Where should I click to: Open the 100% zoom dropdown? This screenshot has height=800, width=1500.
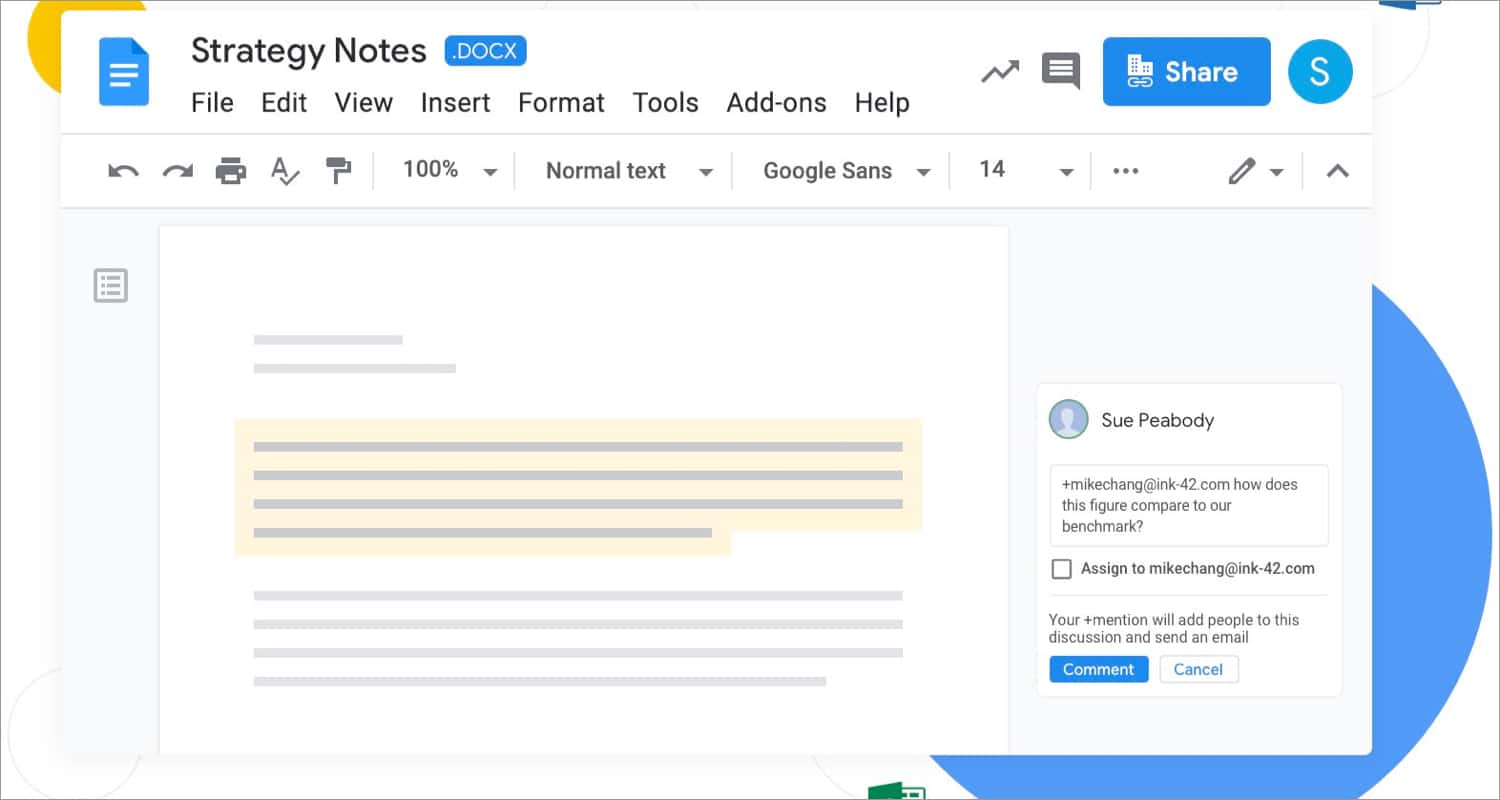(450, 171)
